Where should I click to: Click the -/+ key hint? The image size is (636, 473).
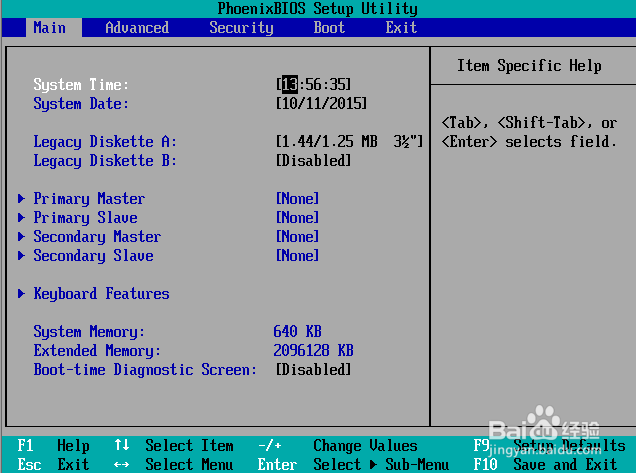270,445
